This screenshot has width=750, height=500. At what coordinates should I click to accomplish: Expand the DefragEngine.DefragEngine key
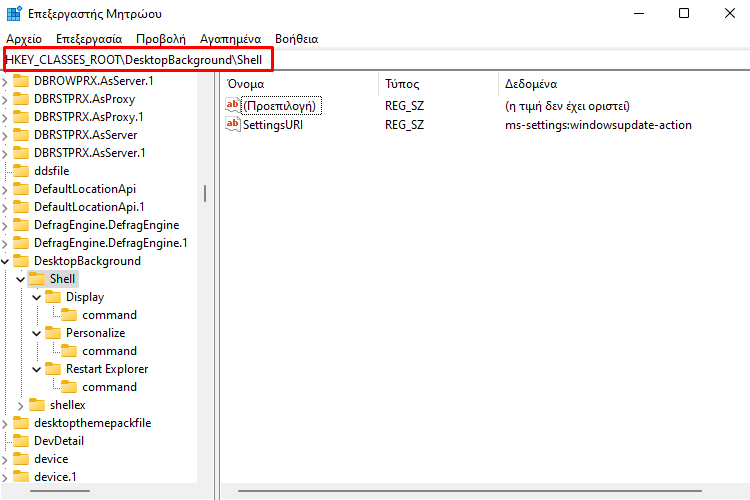(x=5, y=225)
